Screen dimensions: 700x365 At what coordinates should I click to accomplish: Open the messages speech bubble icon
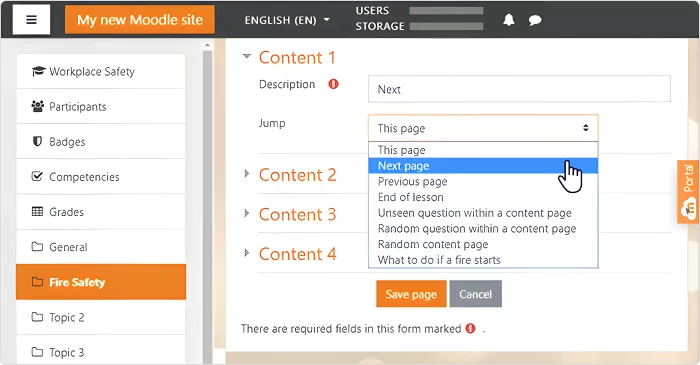[x=535, y=20]
